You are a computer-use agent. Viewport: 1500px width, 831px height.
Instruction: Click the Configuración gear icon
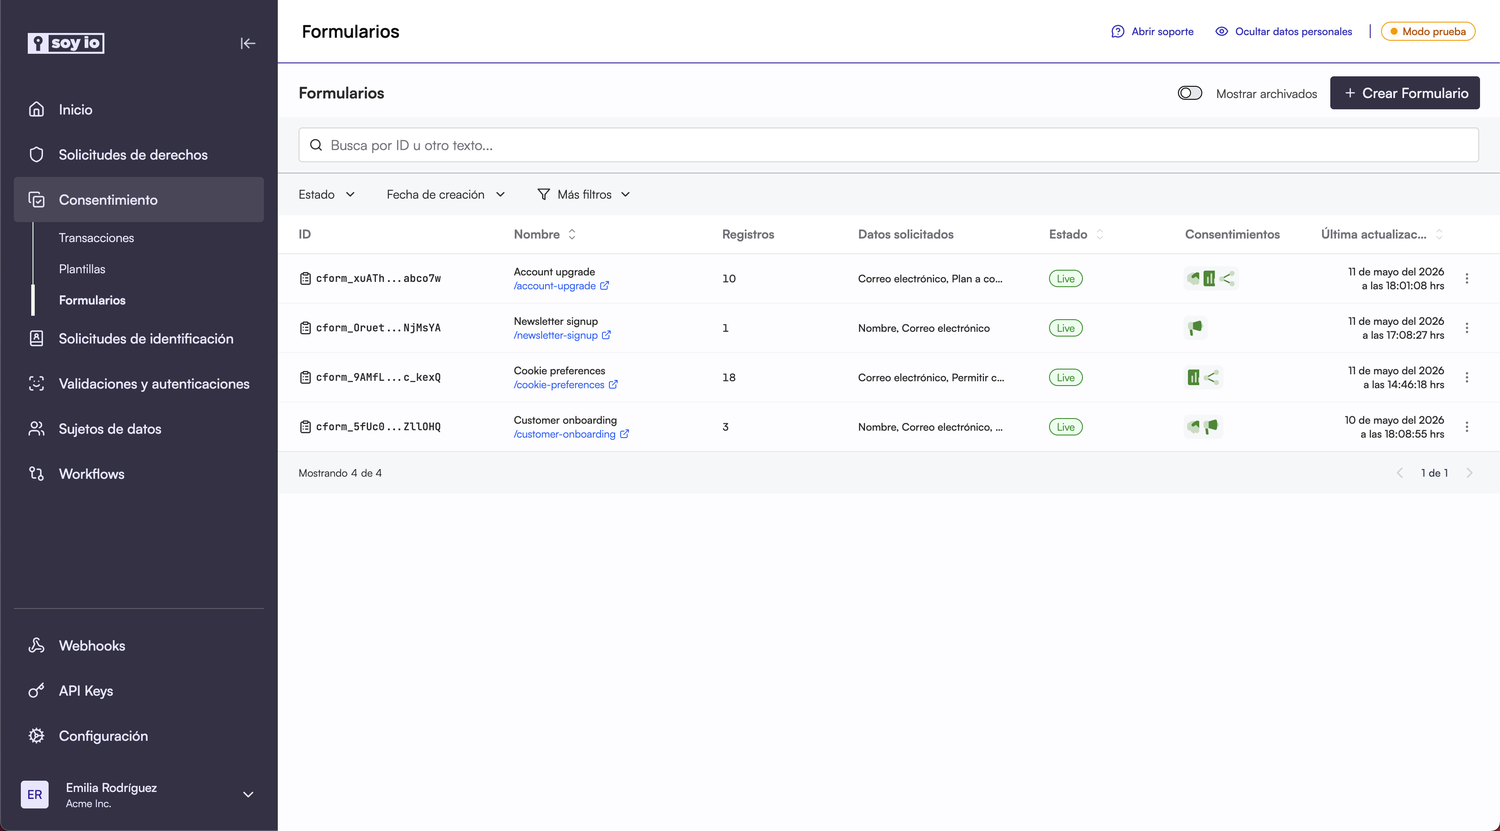37,735
